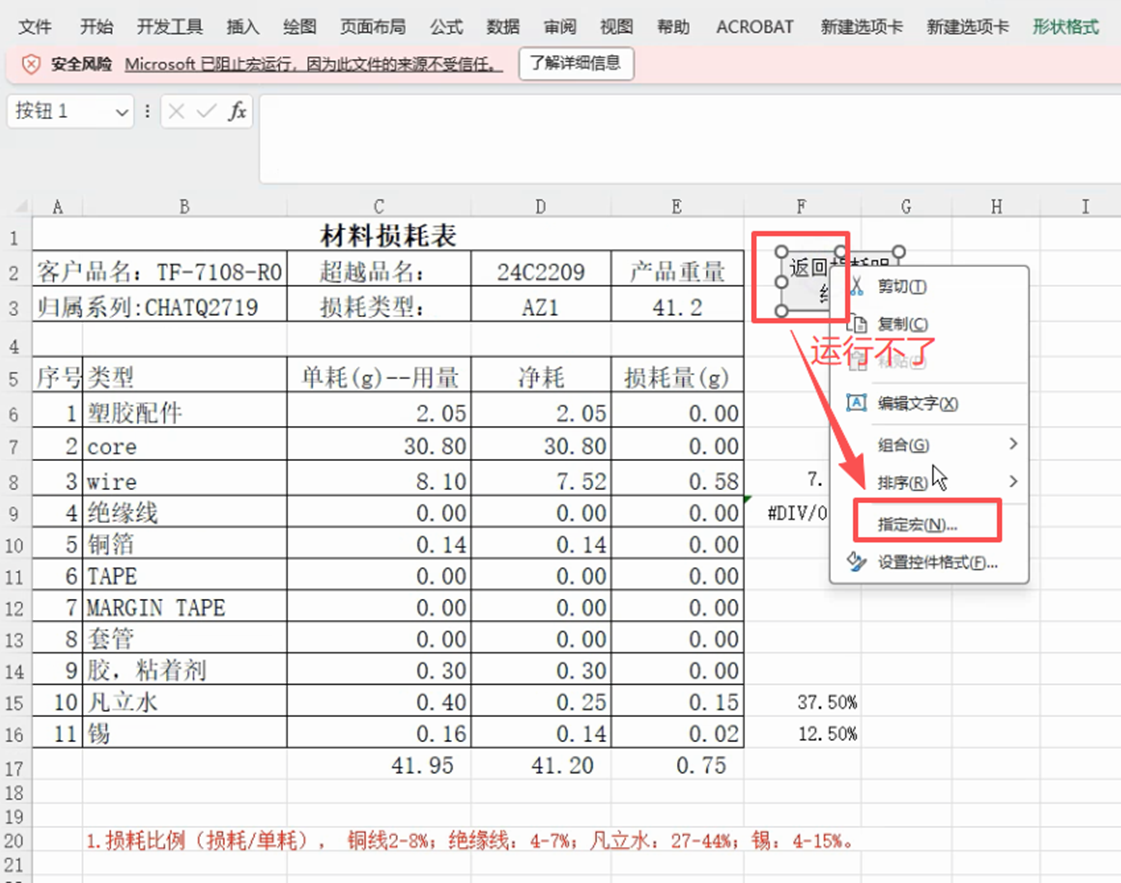The image size is (1121, 883).
Task: Click the cell labeled 绝缘线
Action: (184, 513)
